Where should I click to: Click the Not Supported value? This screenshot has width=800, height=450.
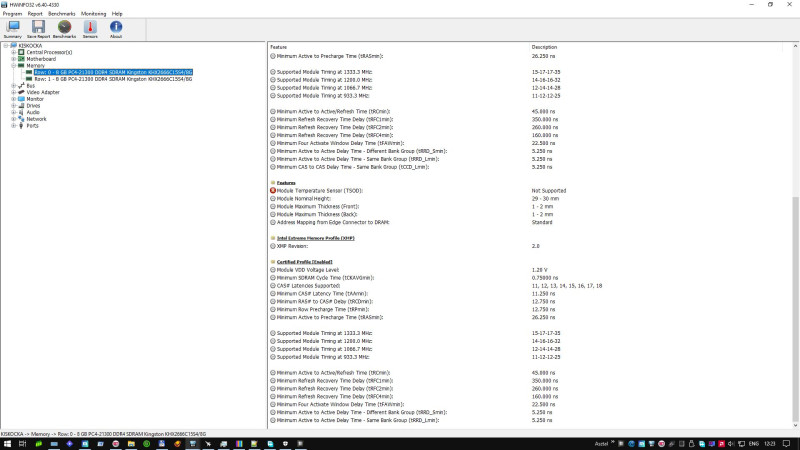coord(548,190)
